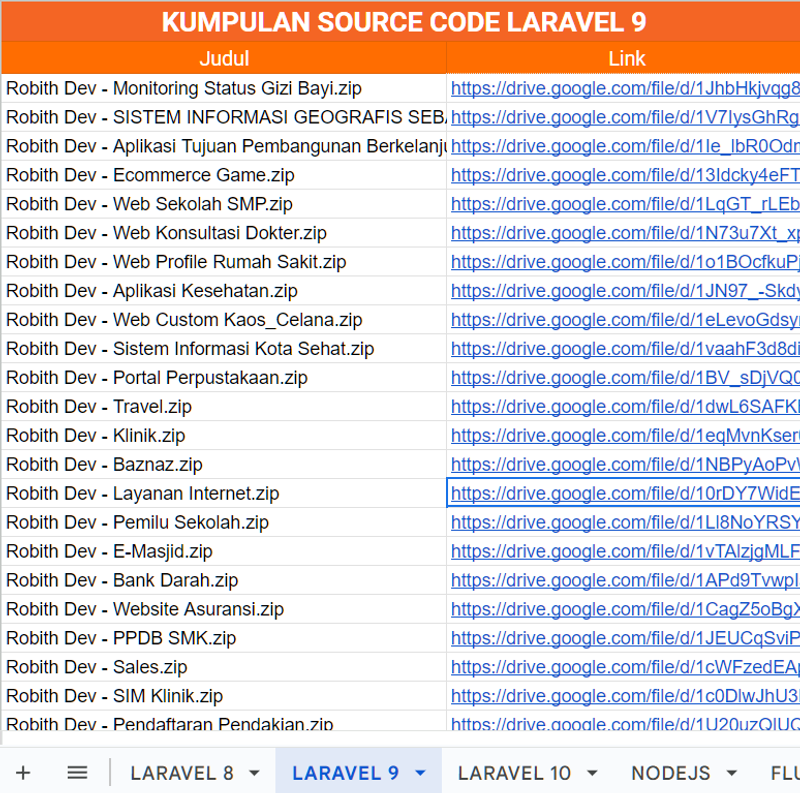Open the Web Konsultasi Dokter drive link
The image size is (800, 793).
click(620, 233)
